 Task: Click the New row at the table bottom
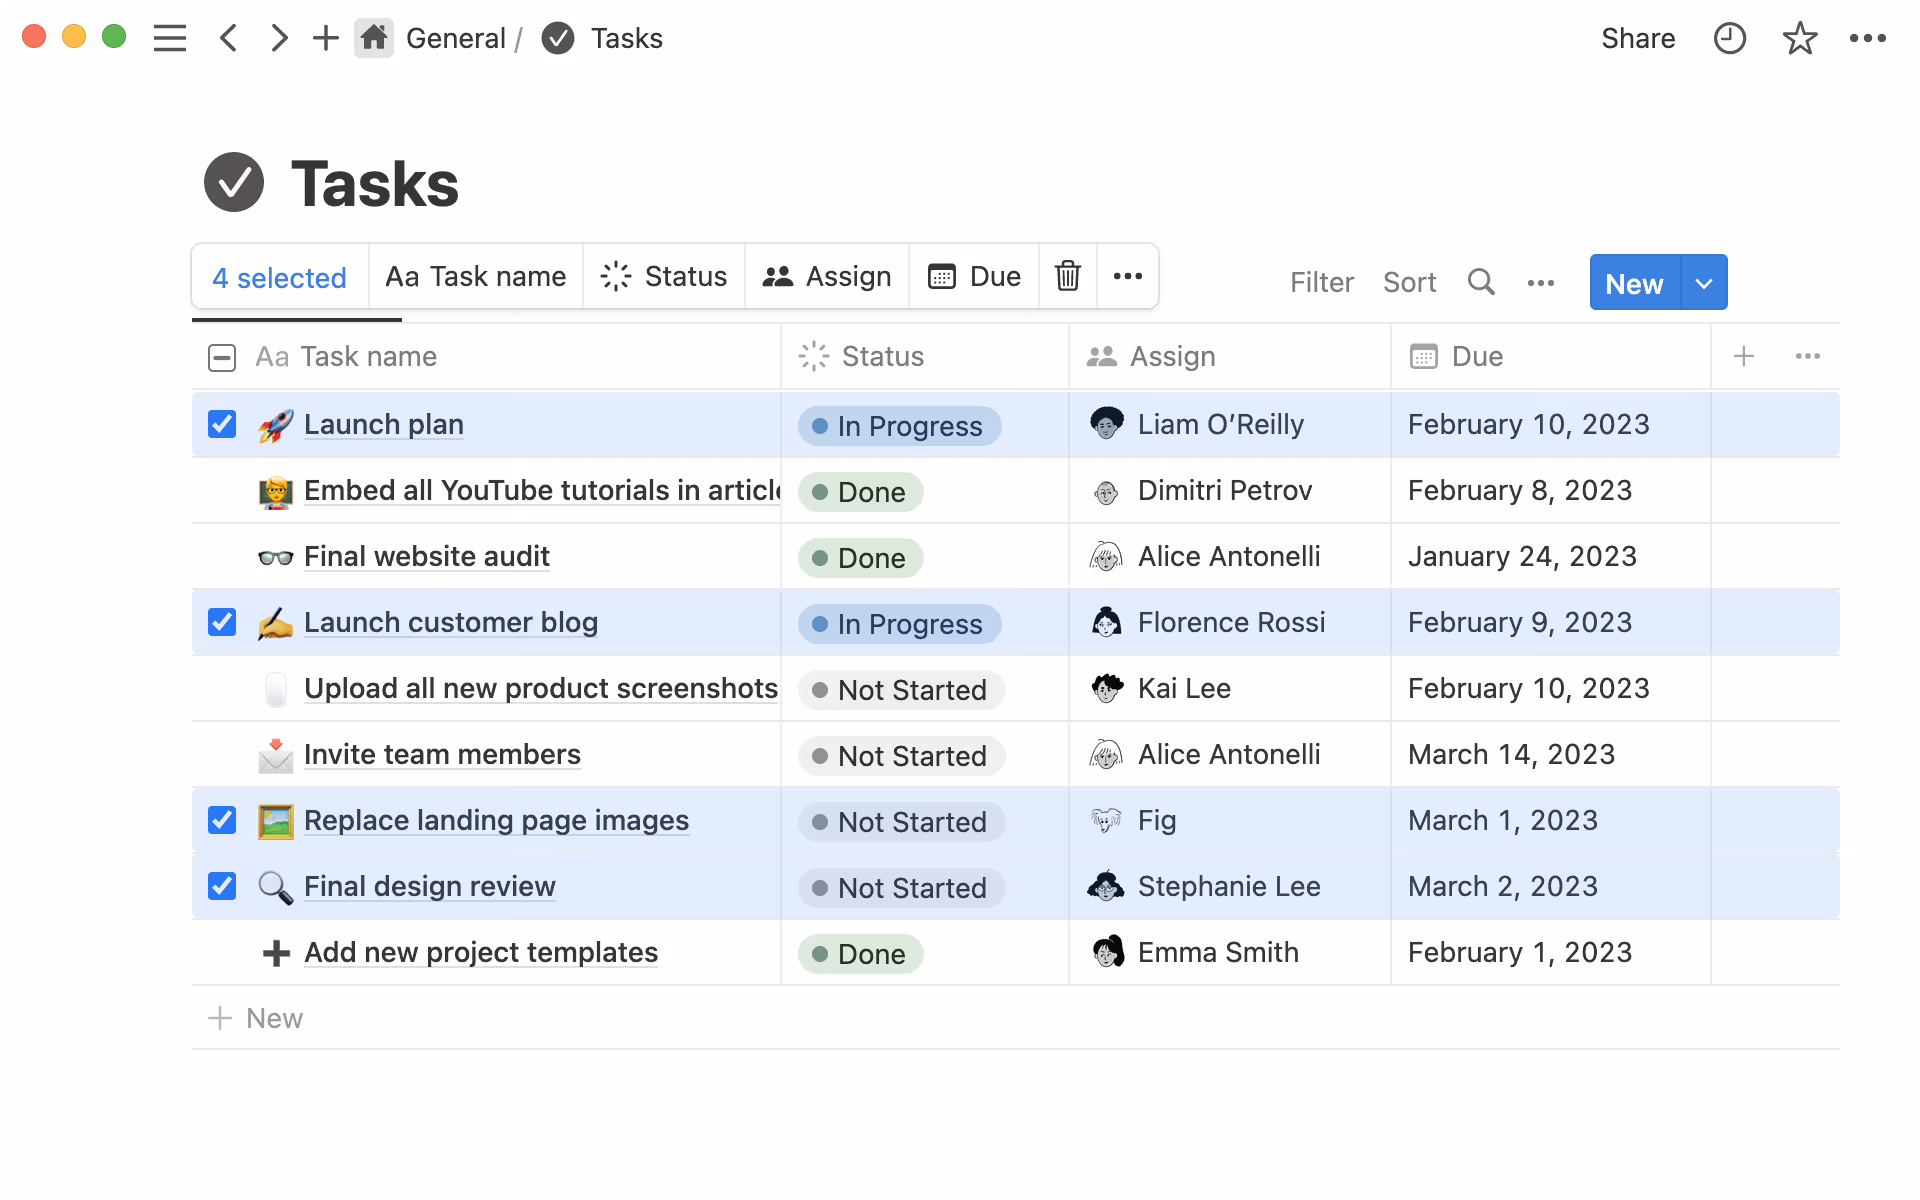click(255, 1017)
